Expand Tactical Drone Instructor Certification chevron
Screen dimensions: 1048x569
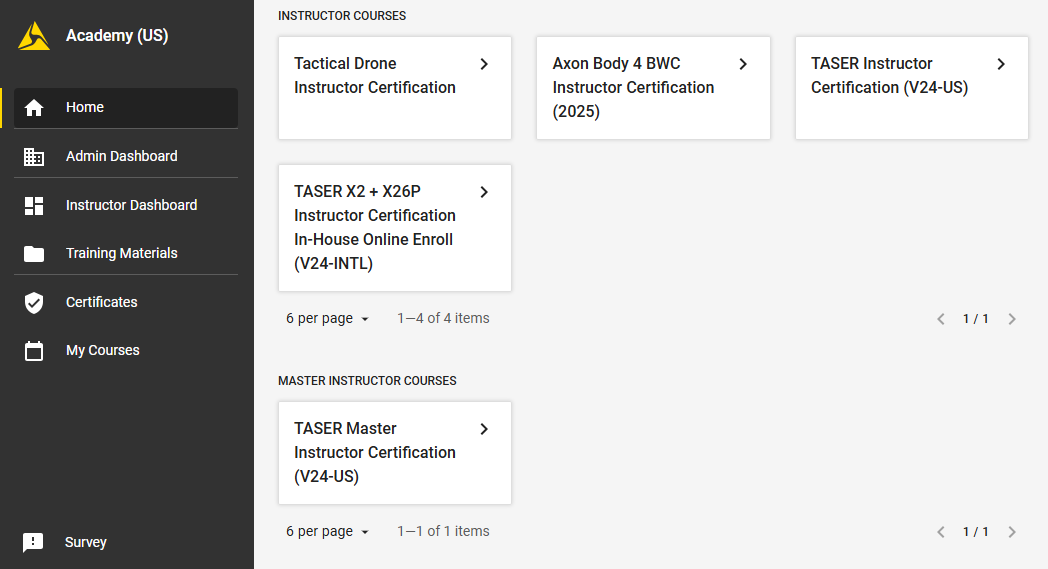point(484,64)
